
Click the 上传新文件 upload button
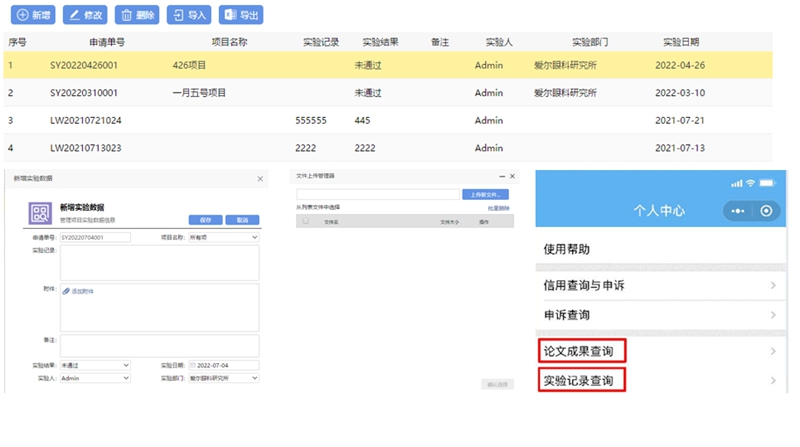click(x=486, y=194)
